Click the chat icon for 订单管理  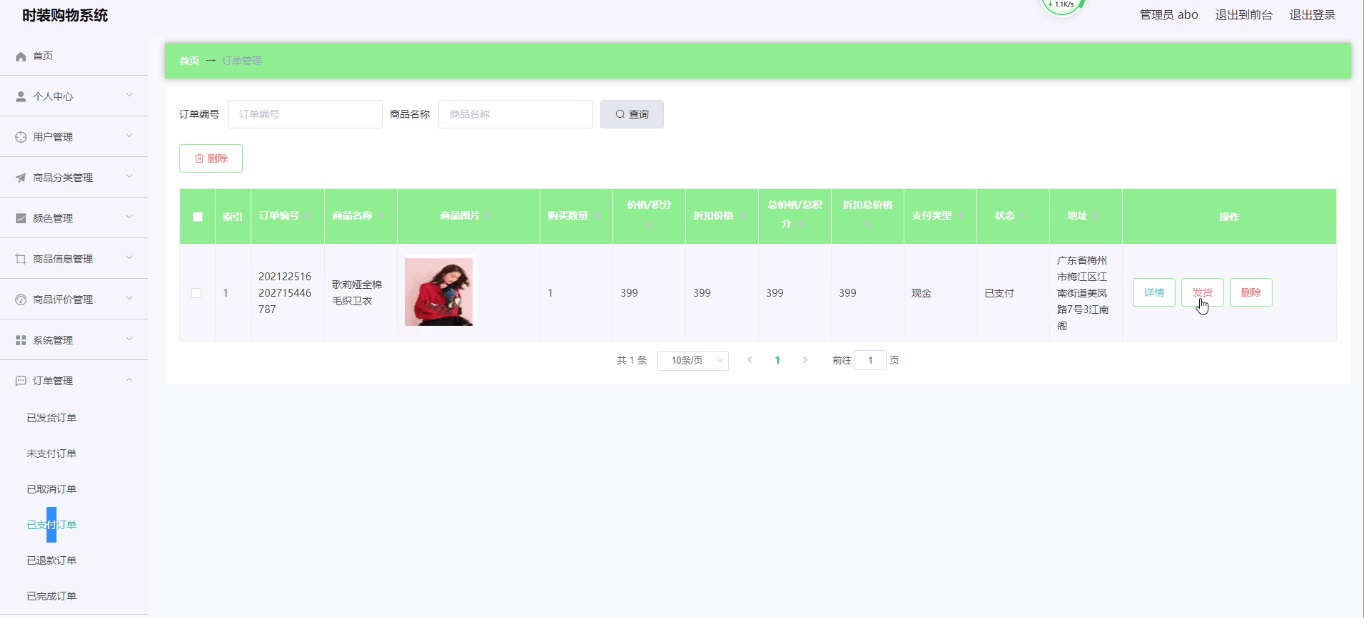(21, 381)
